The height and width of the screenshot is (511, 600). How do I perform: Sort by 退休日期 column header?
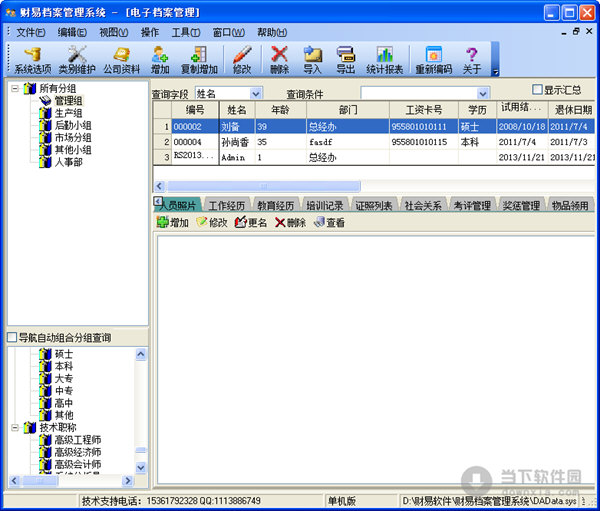click(572, 110)
